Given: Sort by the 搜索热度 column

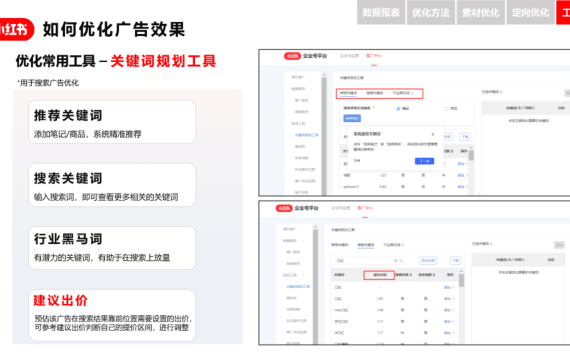Looking at the screenshot, I should pos(404,275).
